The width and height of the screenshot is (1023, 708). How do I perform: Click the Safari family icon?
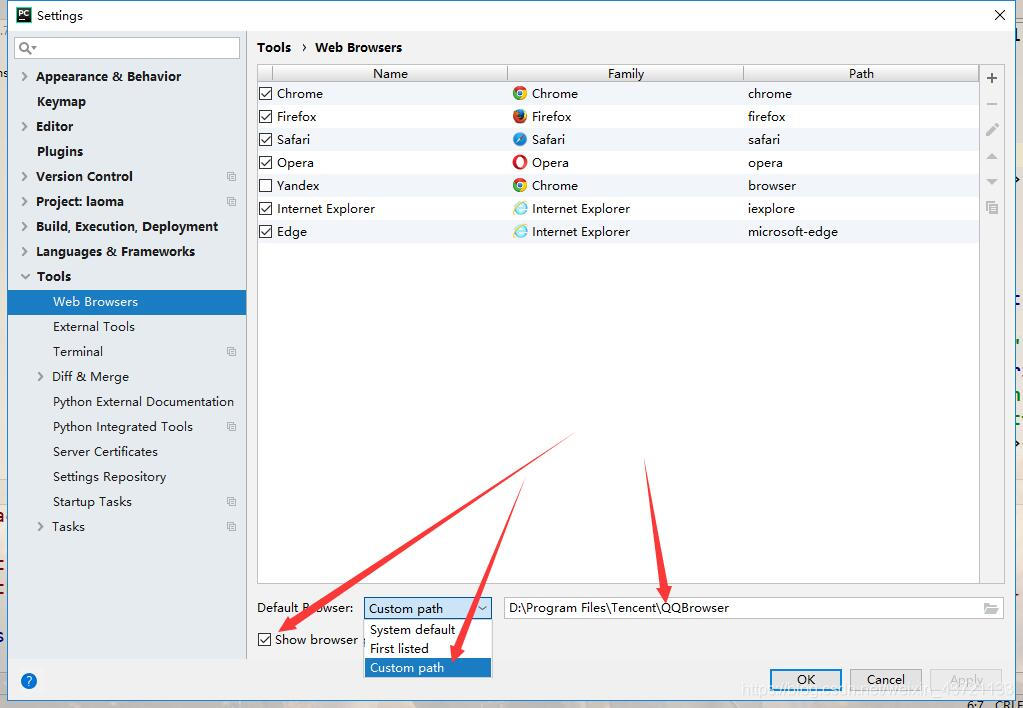[519, 139]
